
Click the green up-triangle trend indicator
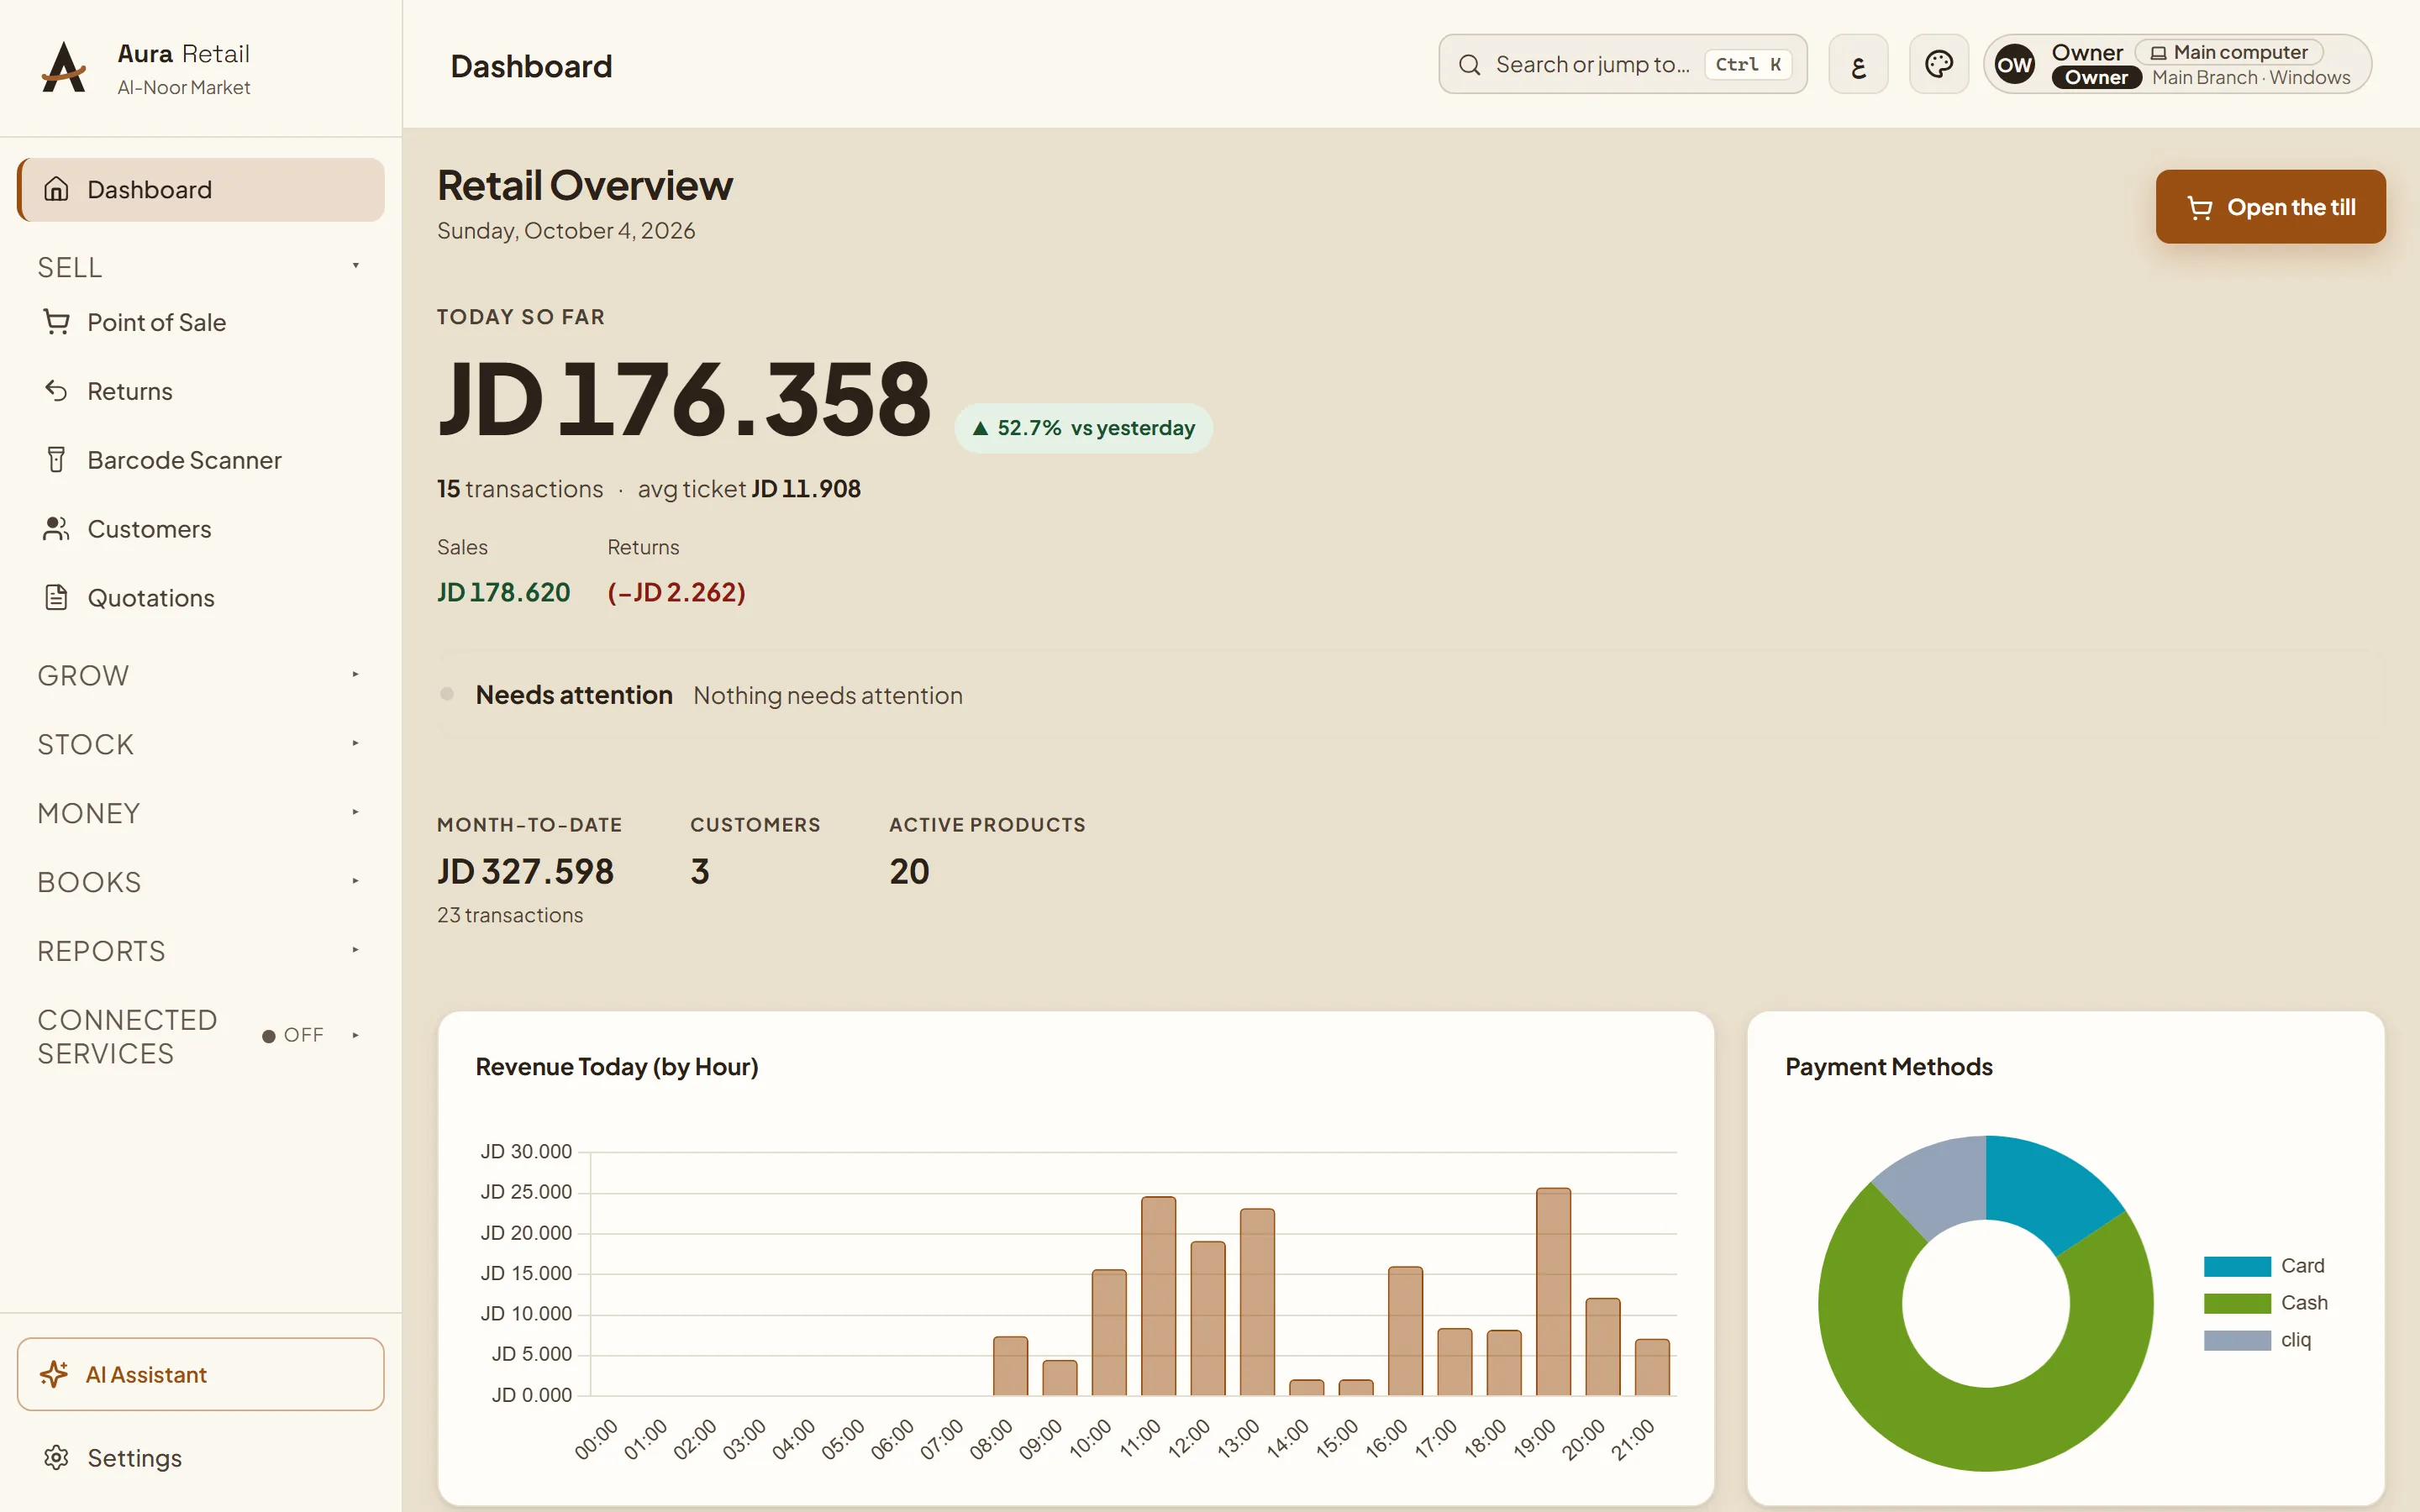pos(980,428)
